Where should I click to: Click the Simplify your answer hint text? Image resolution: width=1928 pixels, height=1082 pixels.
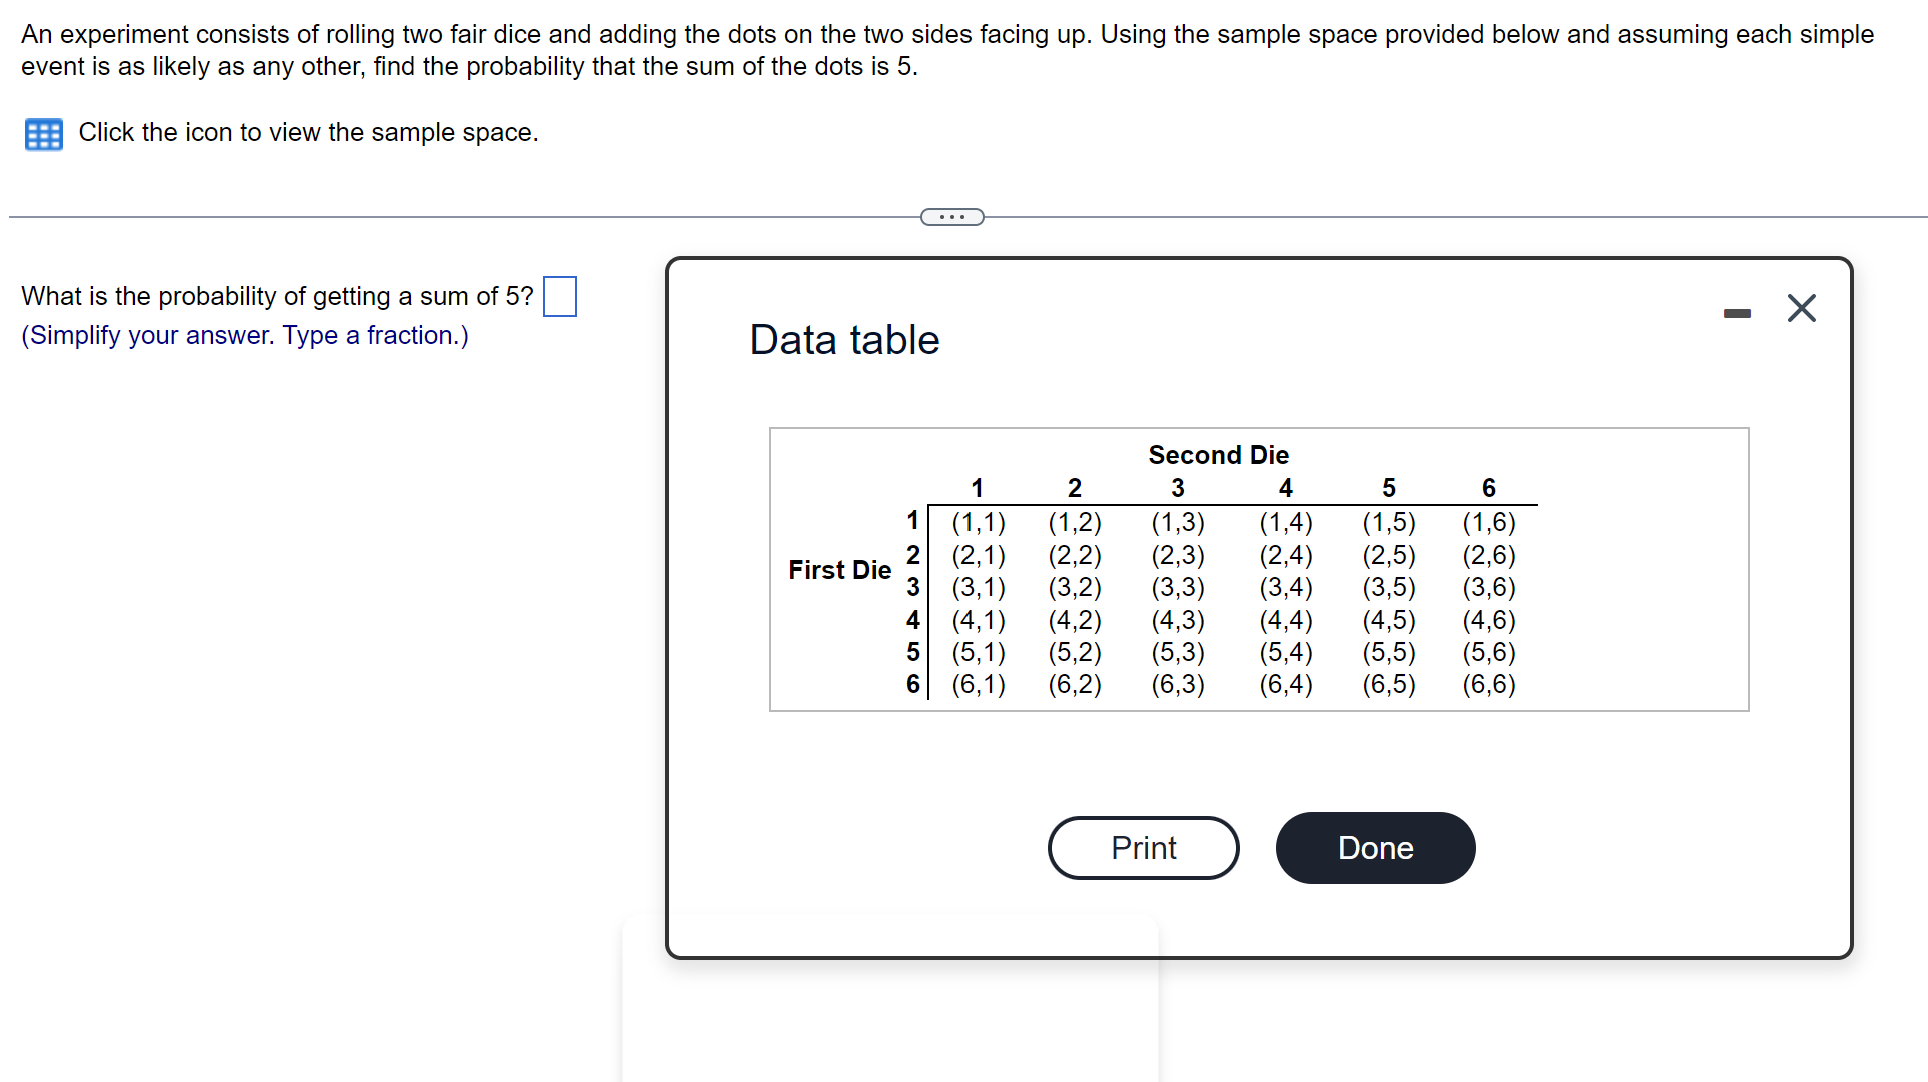[x=245, y=336]
